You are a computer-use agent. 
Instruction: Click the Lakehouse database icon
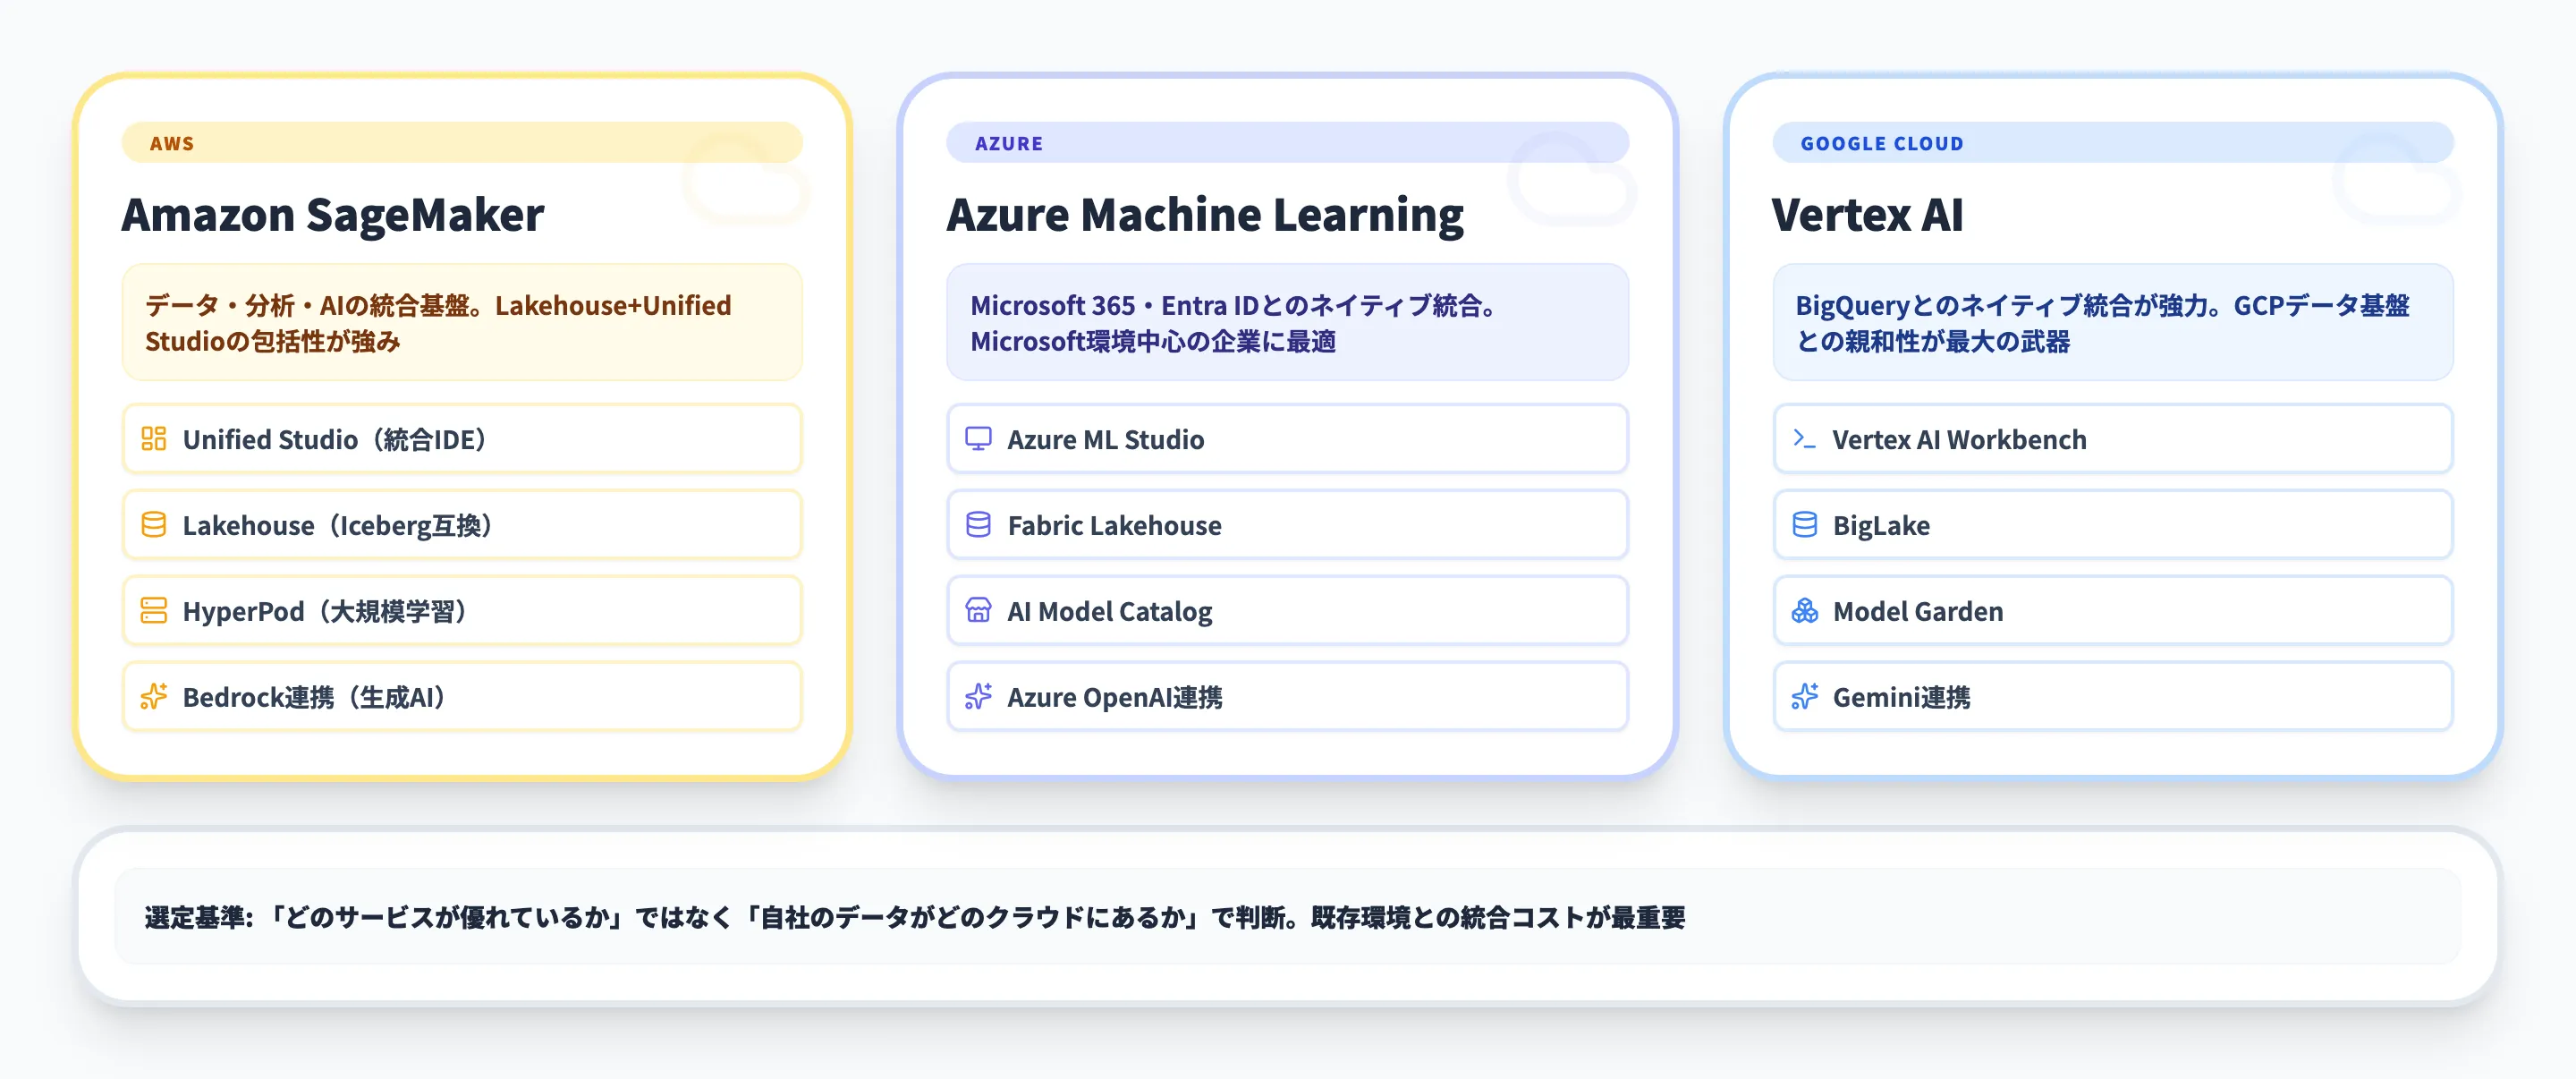pyautogui.click(x=153, y=525)
